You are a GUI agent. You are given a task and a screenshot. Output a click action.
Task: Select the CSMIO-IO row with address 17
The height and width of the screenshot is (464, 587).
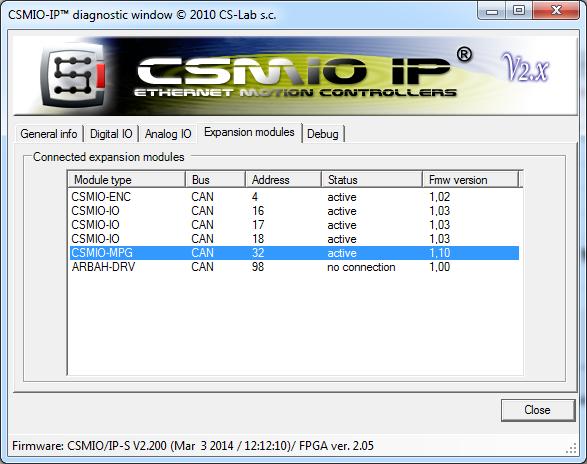coord(294,225)
